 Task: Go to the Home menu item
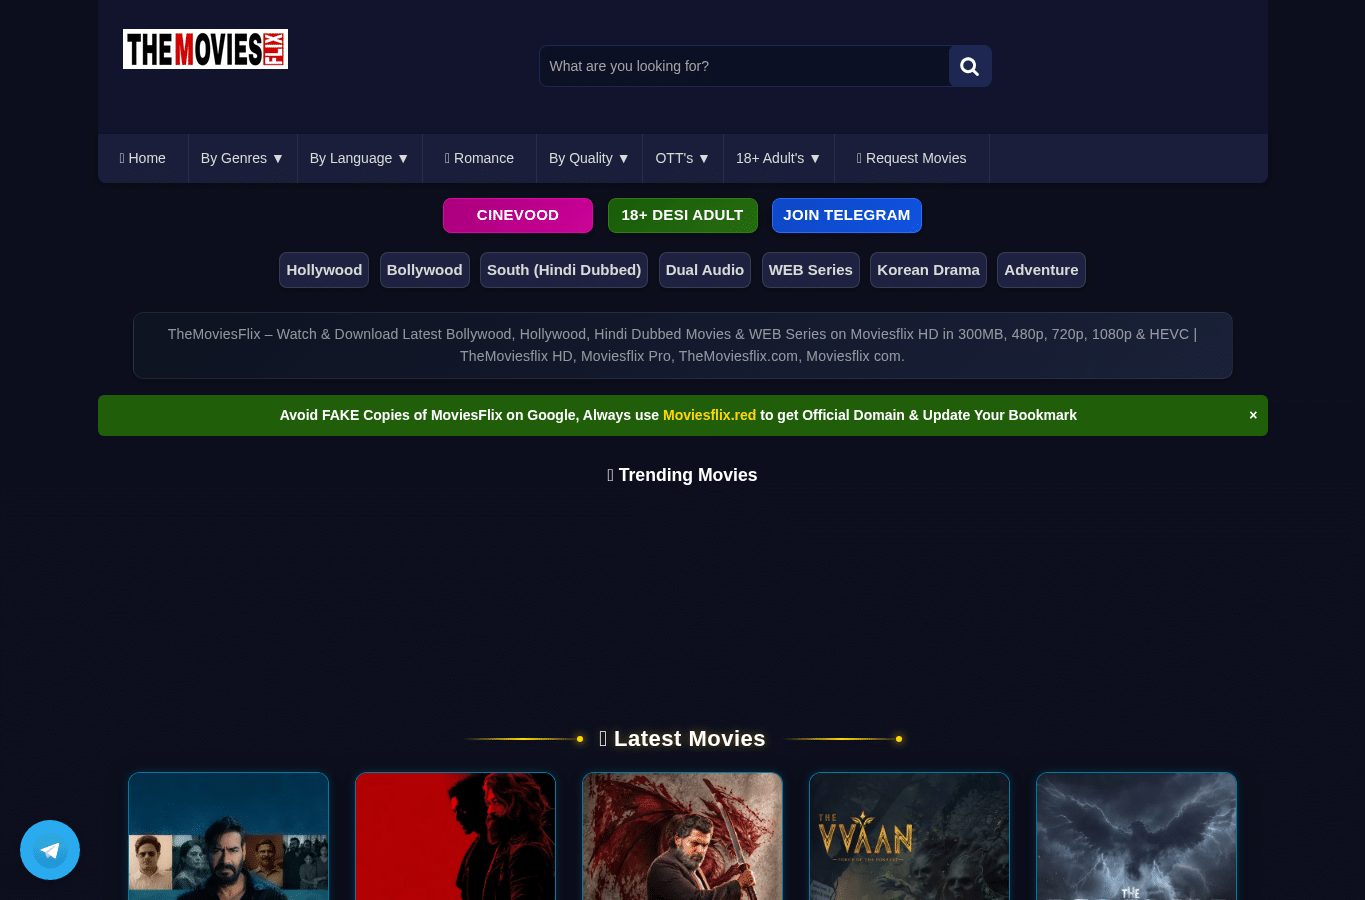coord(143,158)
